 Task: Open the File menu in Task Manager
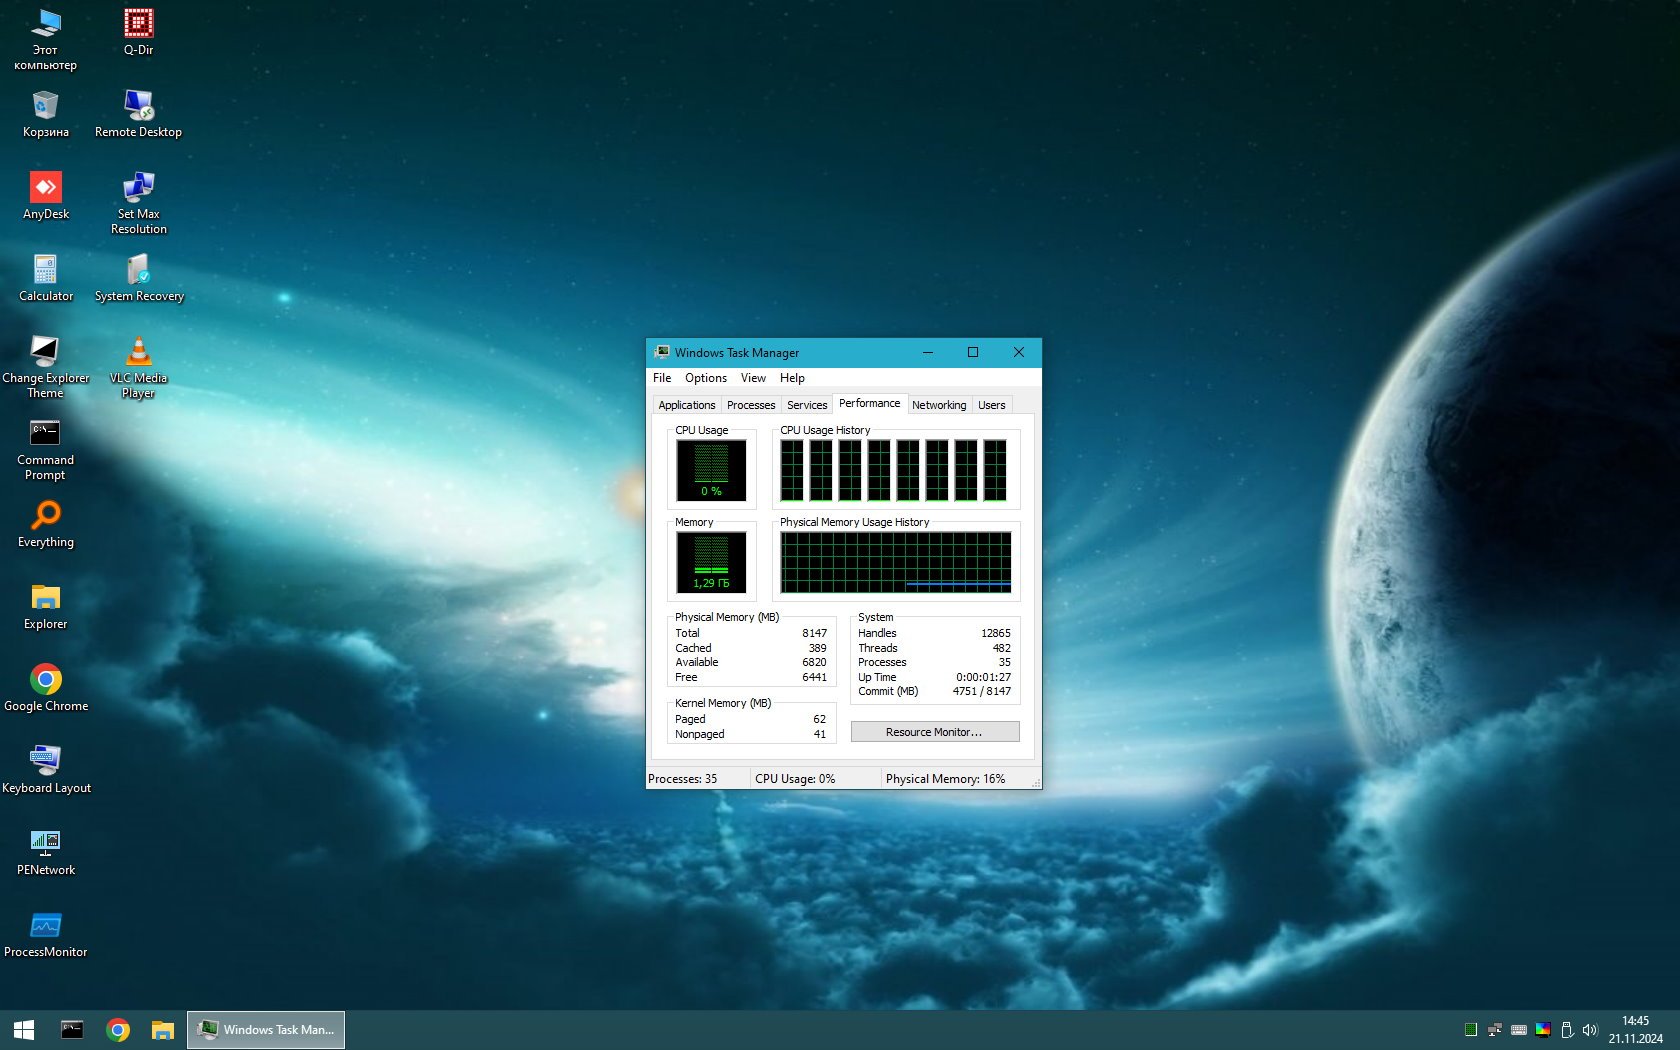[662, 378]
